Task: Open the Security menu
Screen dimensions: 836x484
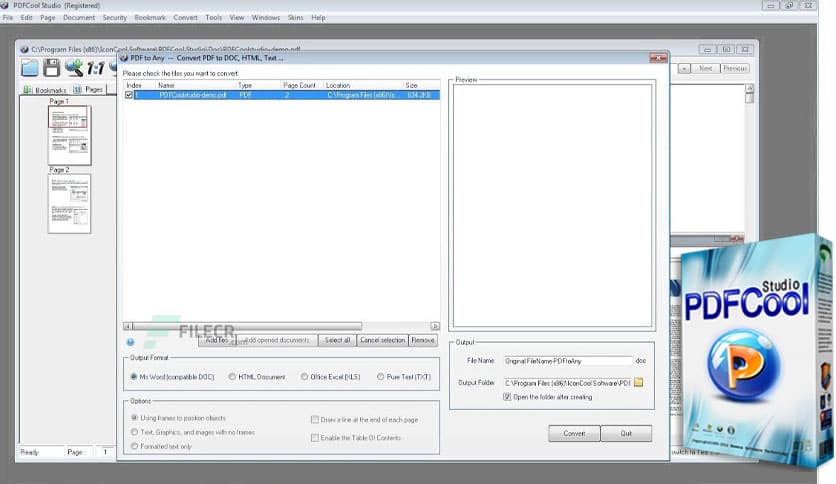Action: (115, 18)
